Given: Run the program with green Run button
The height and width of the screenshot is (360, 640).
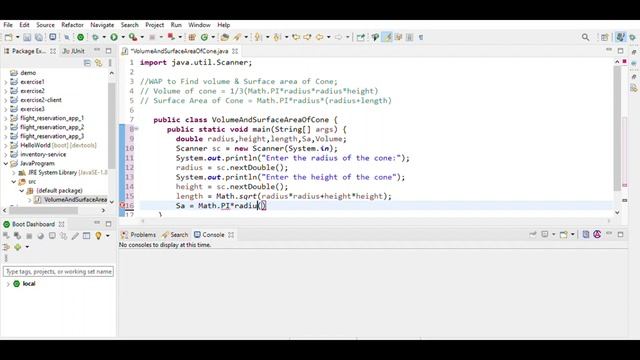Looking at the screenshot, I should (114, 37).
